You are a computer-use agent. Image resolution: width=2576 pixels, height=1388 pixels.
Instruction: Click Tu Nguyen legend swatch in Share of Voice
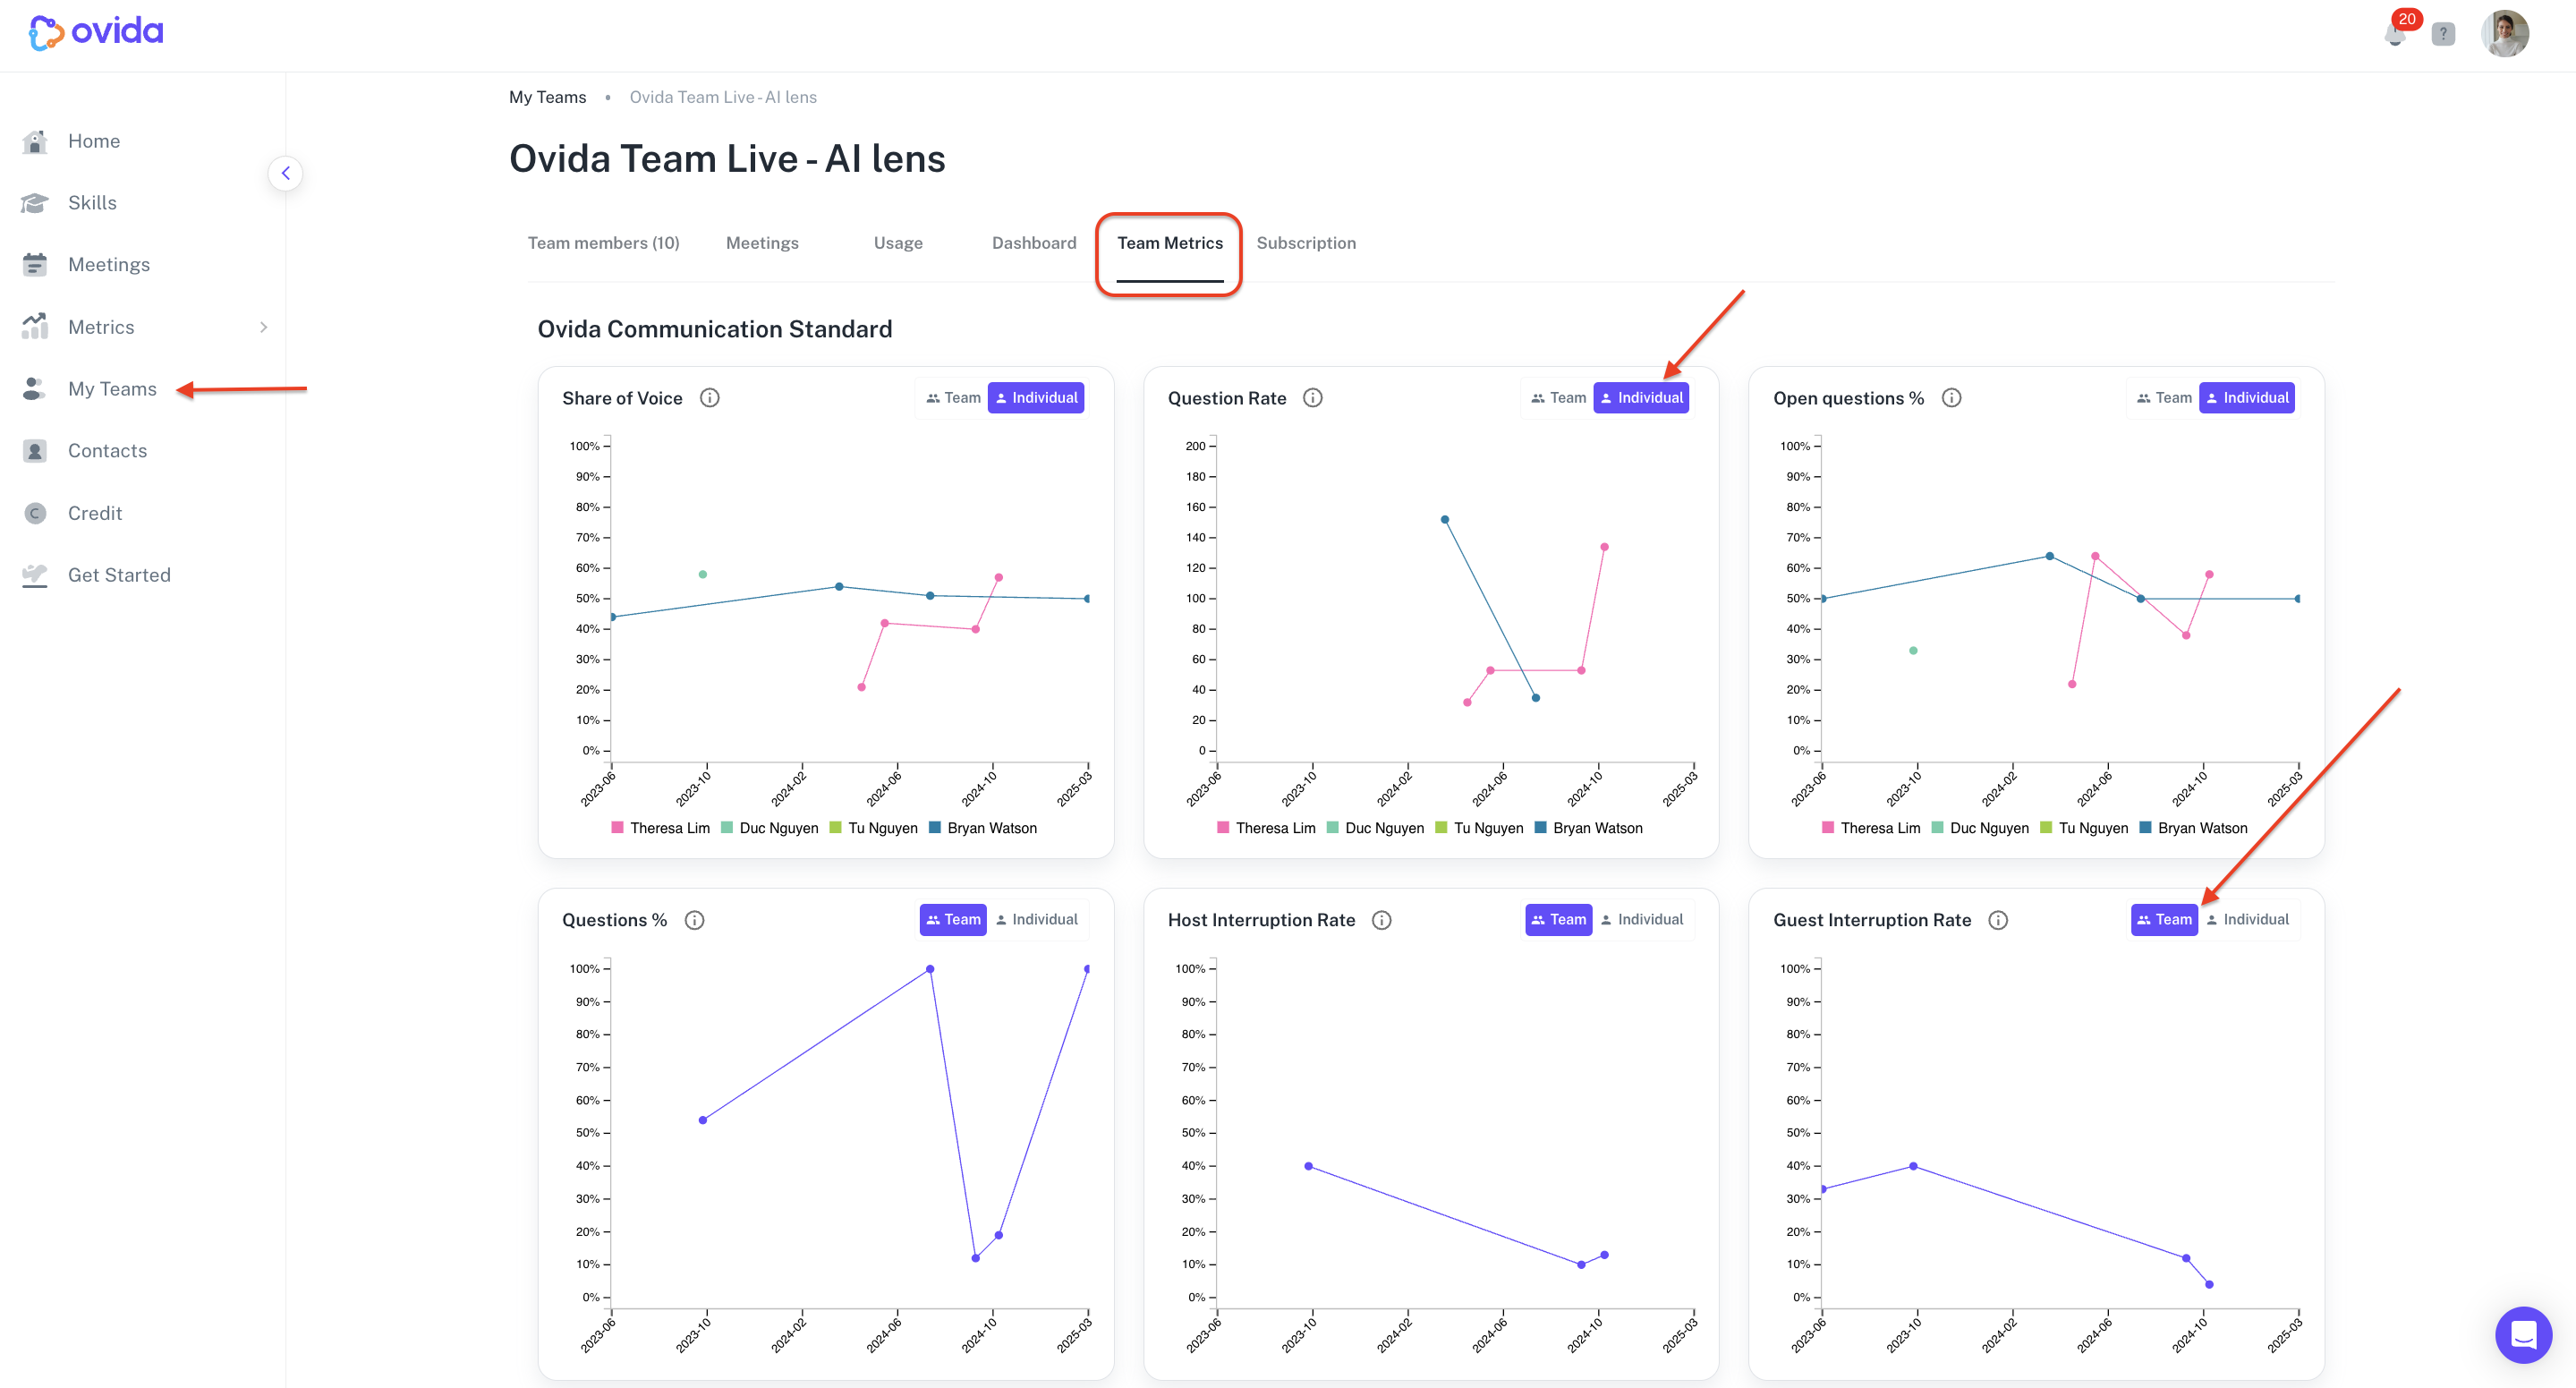click(836, 828)
